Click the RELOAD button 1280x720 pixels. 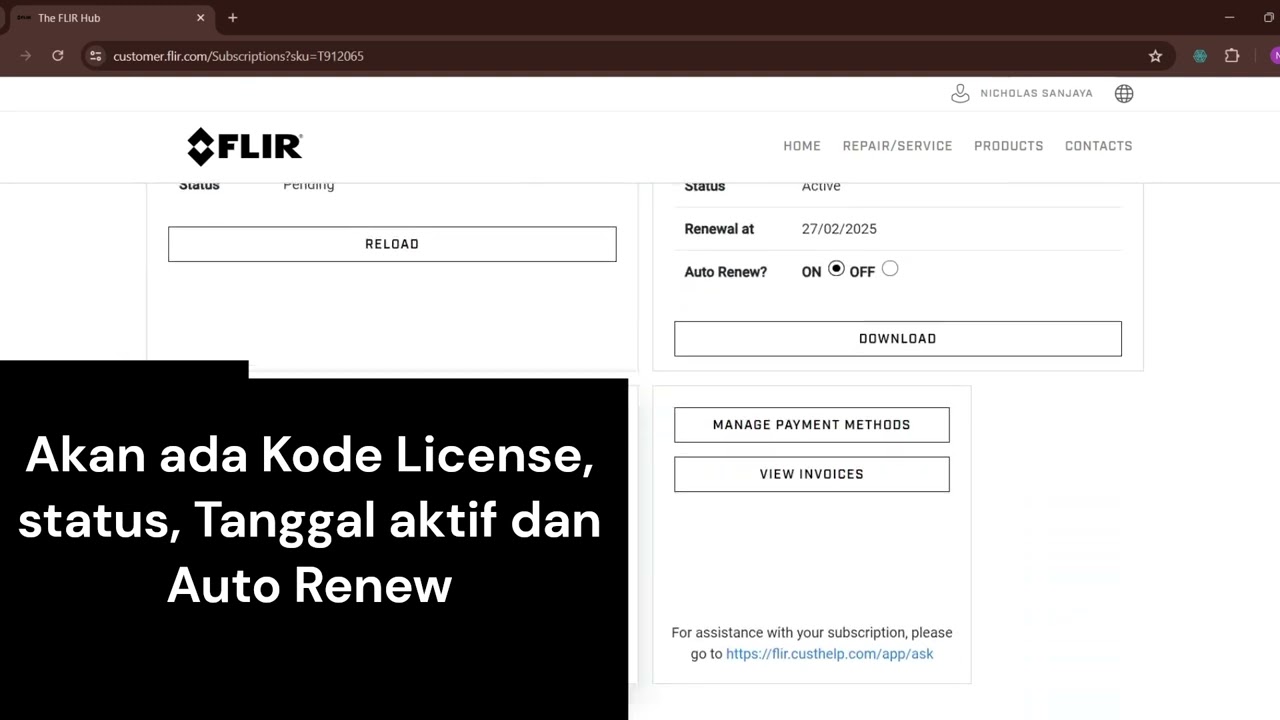[392, 244]
